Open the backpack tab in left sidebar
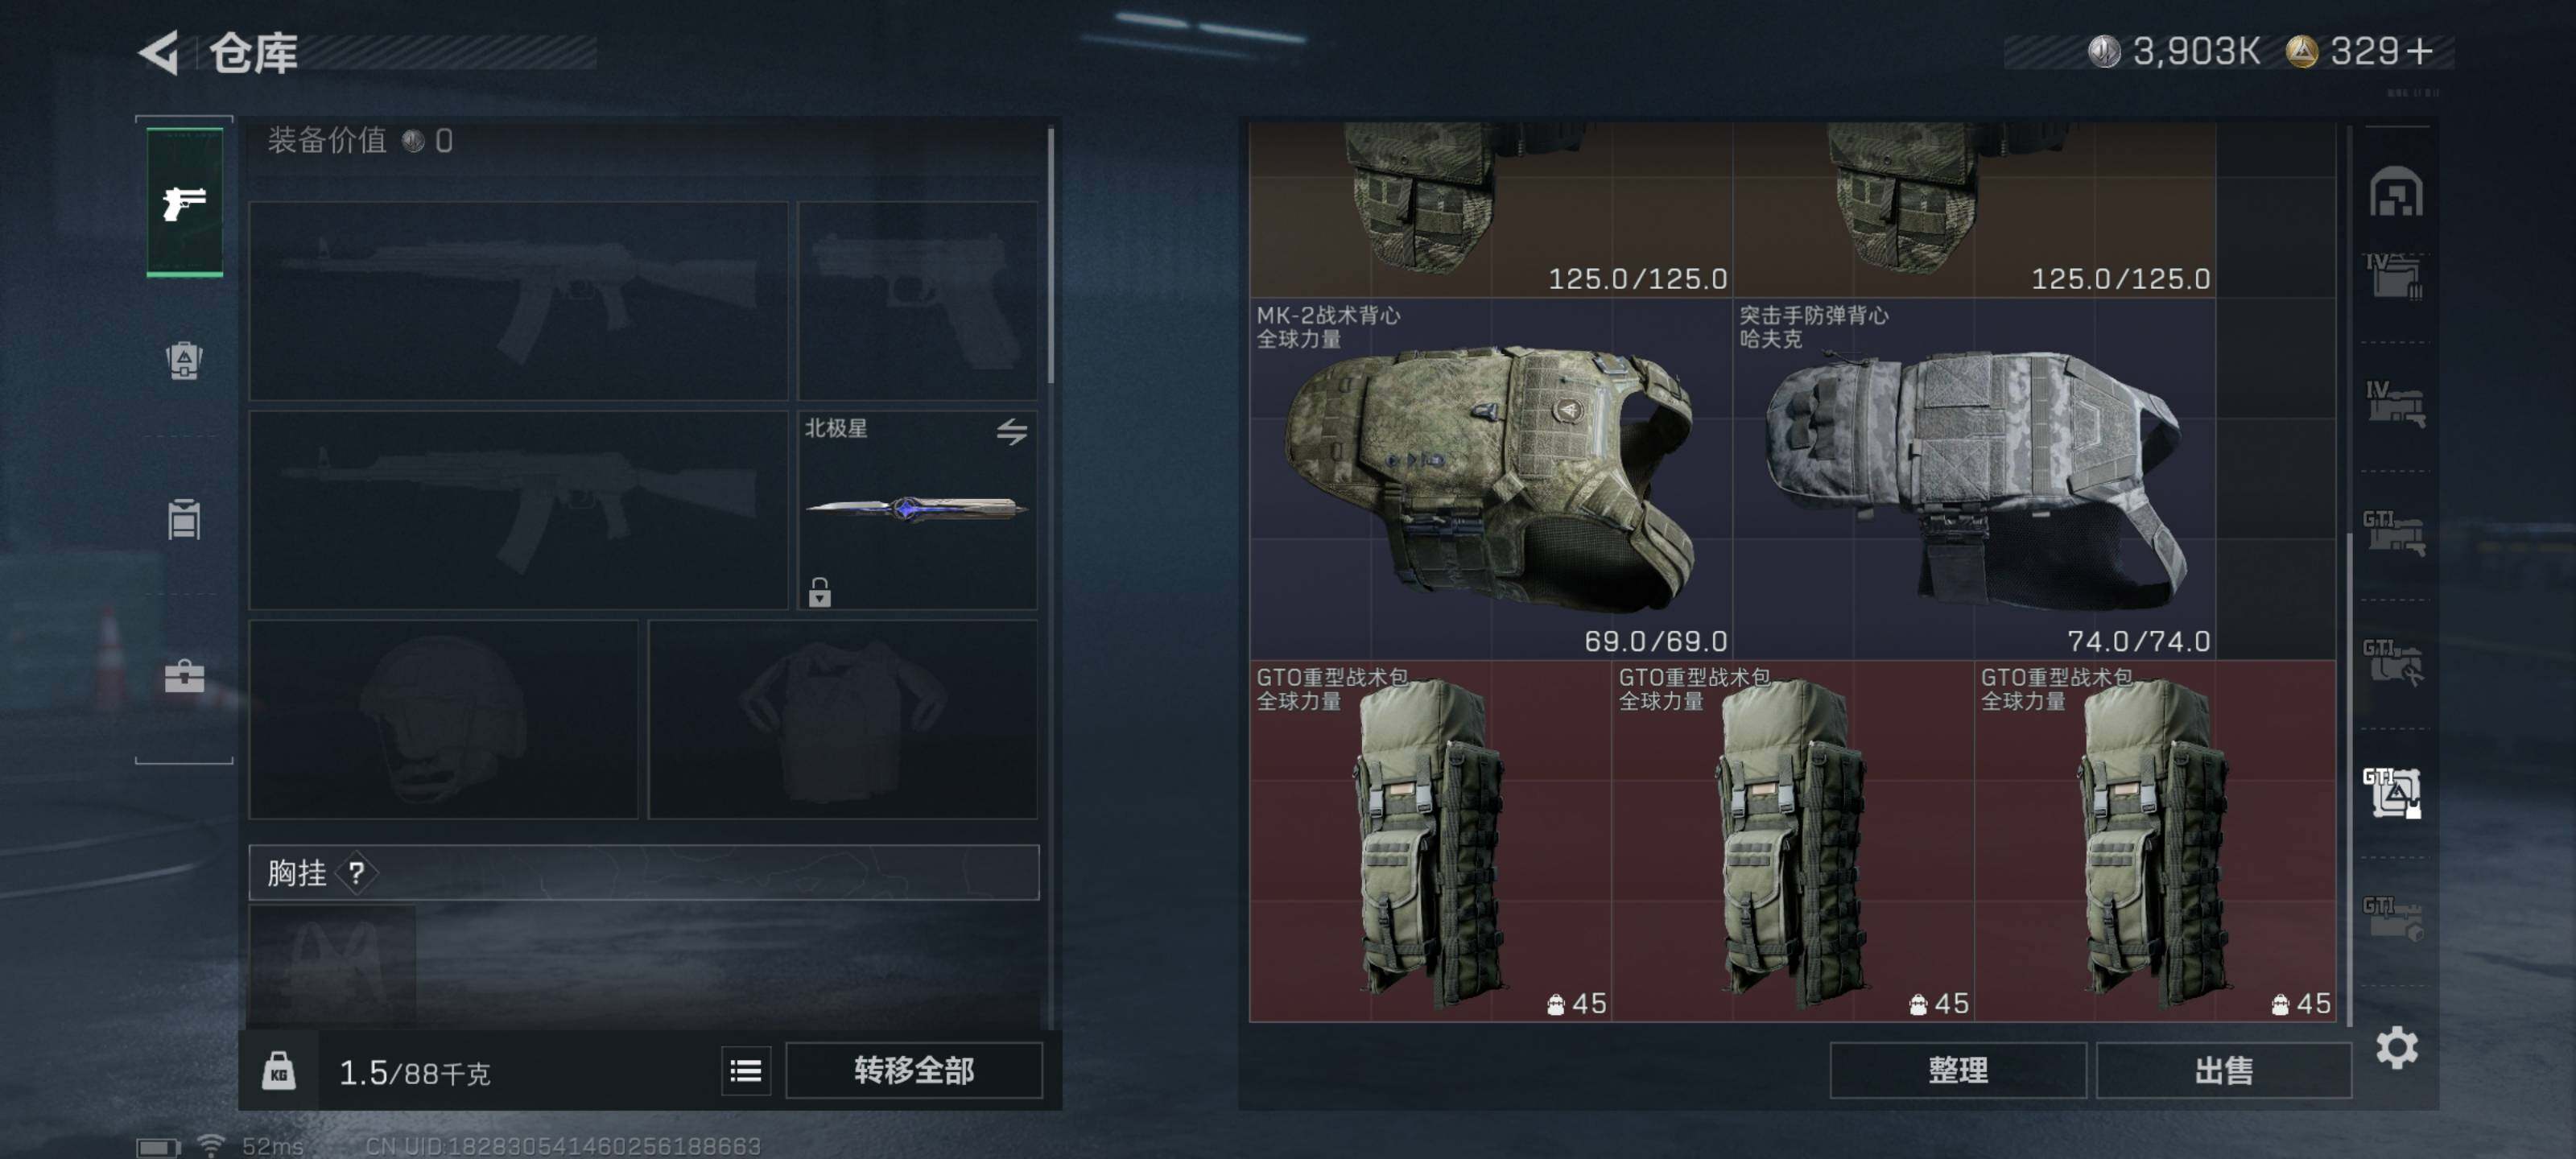2576x1159 pixels. pyautogui.click(x=184, y=360)
